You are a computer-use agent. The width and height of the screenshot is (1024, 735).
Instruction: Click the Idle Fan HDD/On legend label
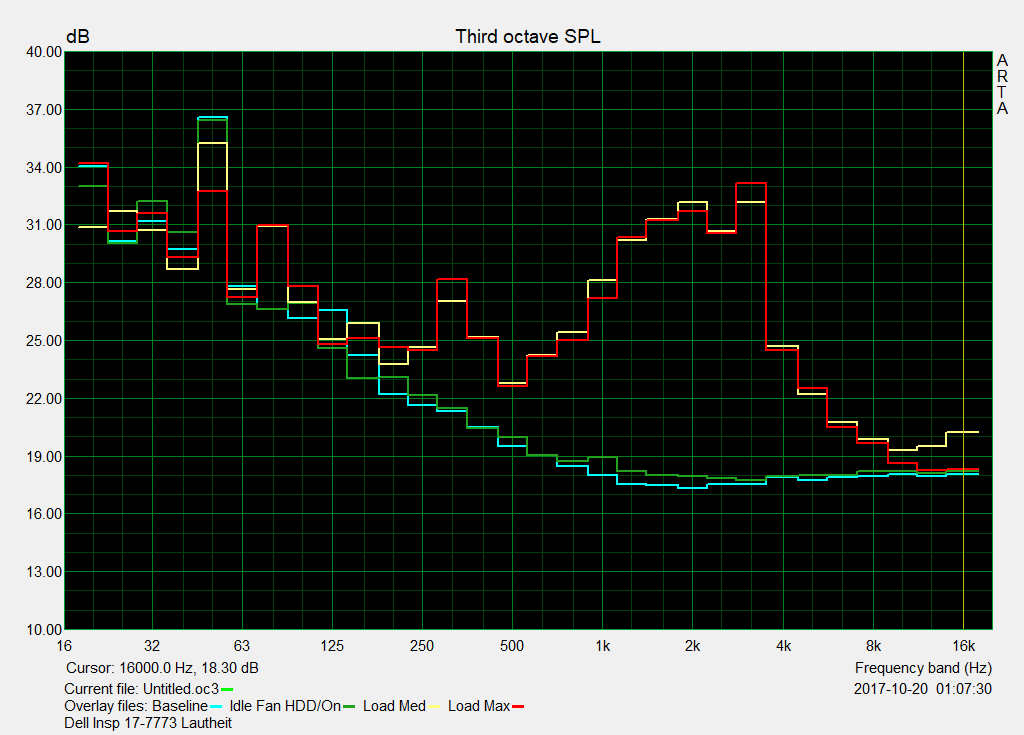[285, 706]
